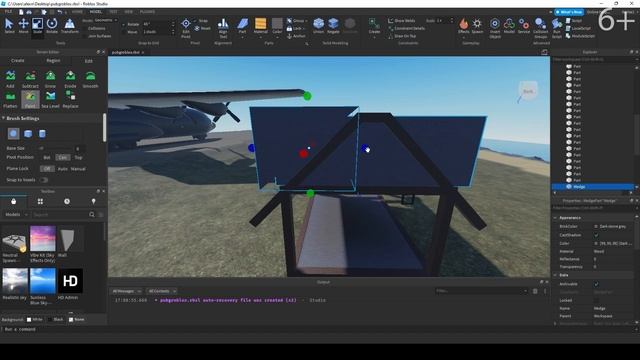Switch to the MODEL ribbon tab
The height and width of the screenshot is (360, 640).
tap(96, 12)
